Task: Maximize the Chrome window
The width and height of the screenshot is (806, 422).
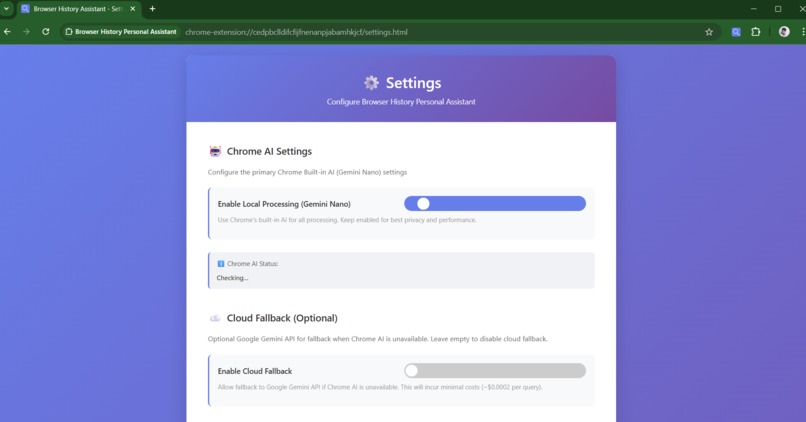Action: coord(778,9)
